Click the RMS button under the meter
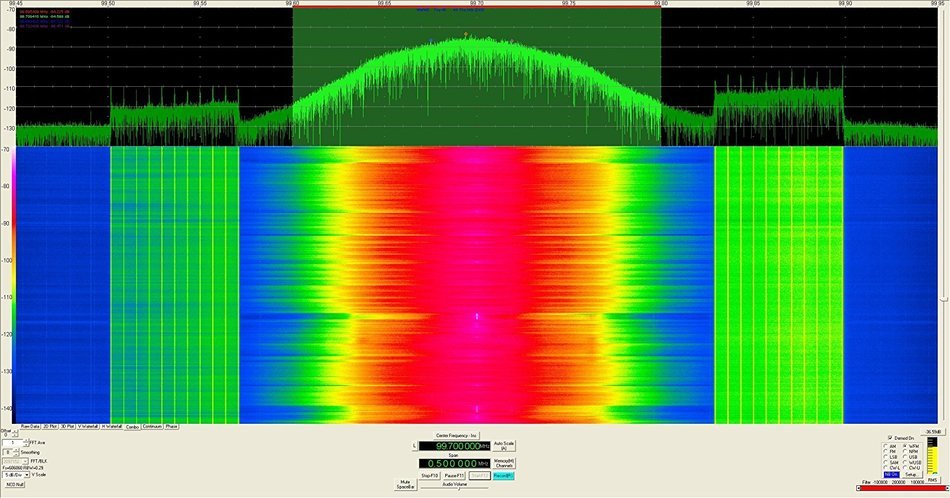 tap(932, 480)
